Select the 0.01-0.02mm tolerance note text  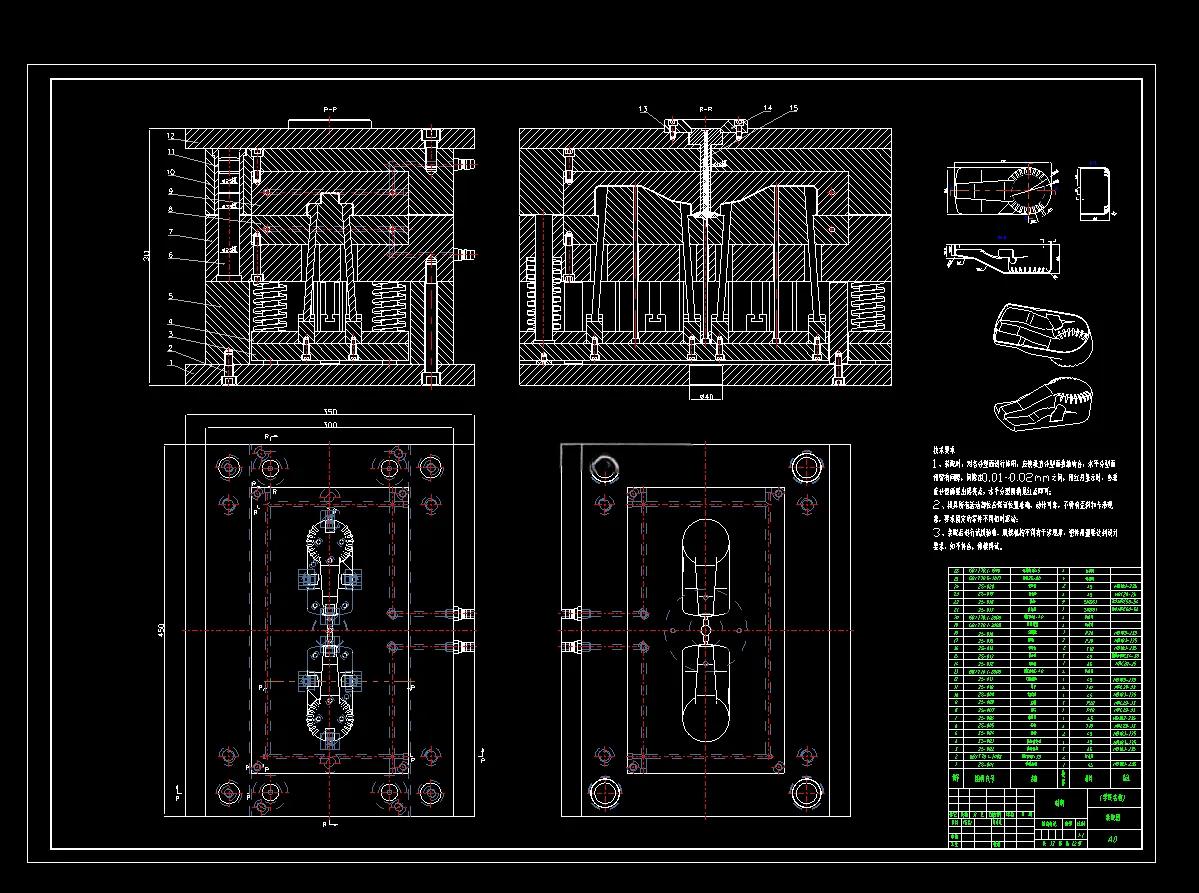click(1014, 478)
